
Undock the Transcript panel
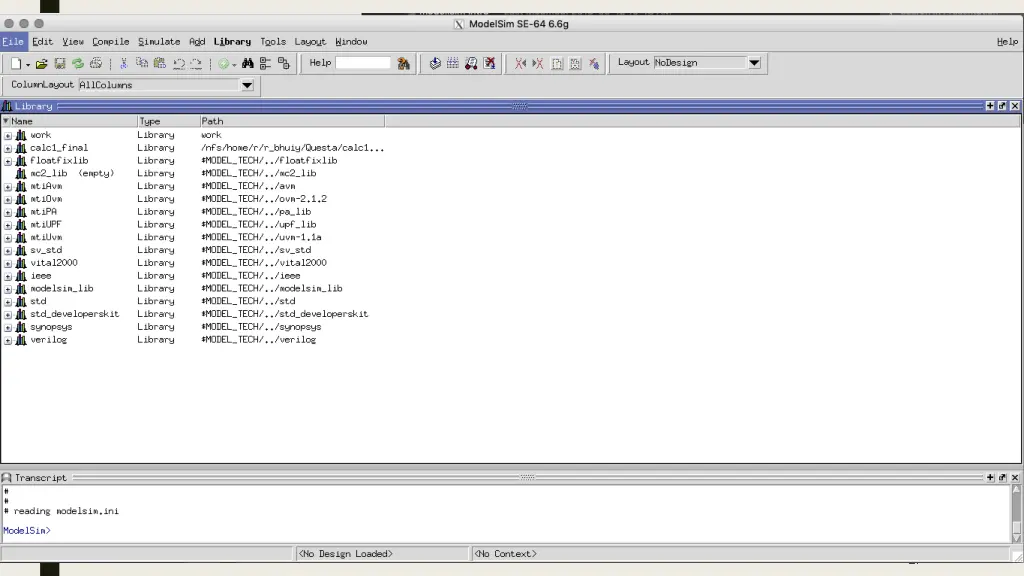click(1002, 477)
